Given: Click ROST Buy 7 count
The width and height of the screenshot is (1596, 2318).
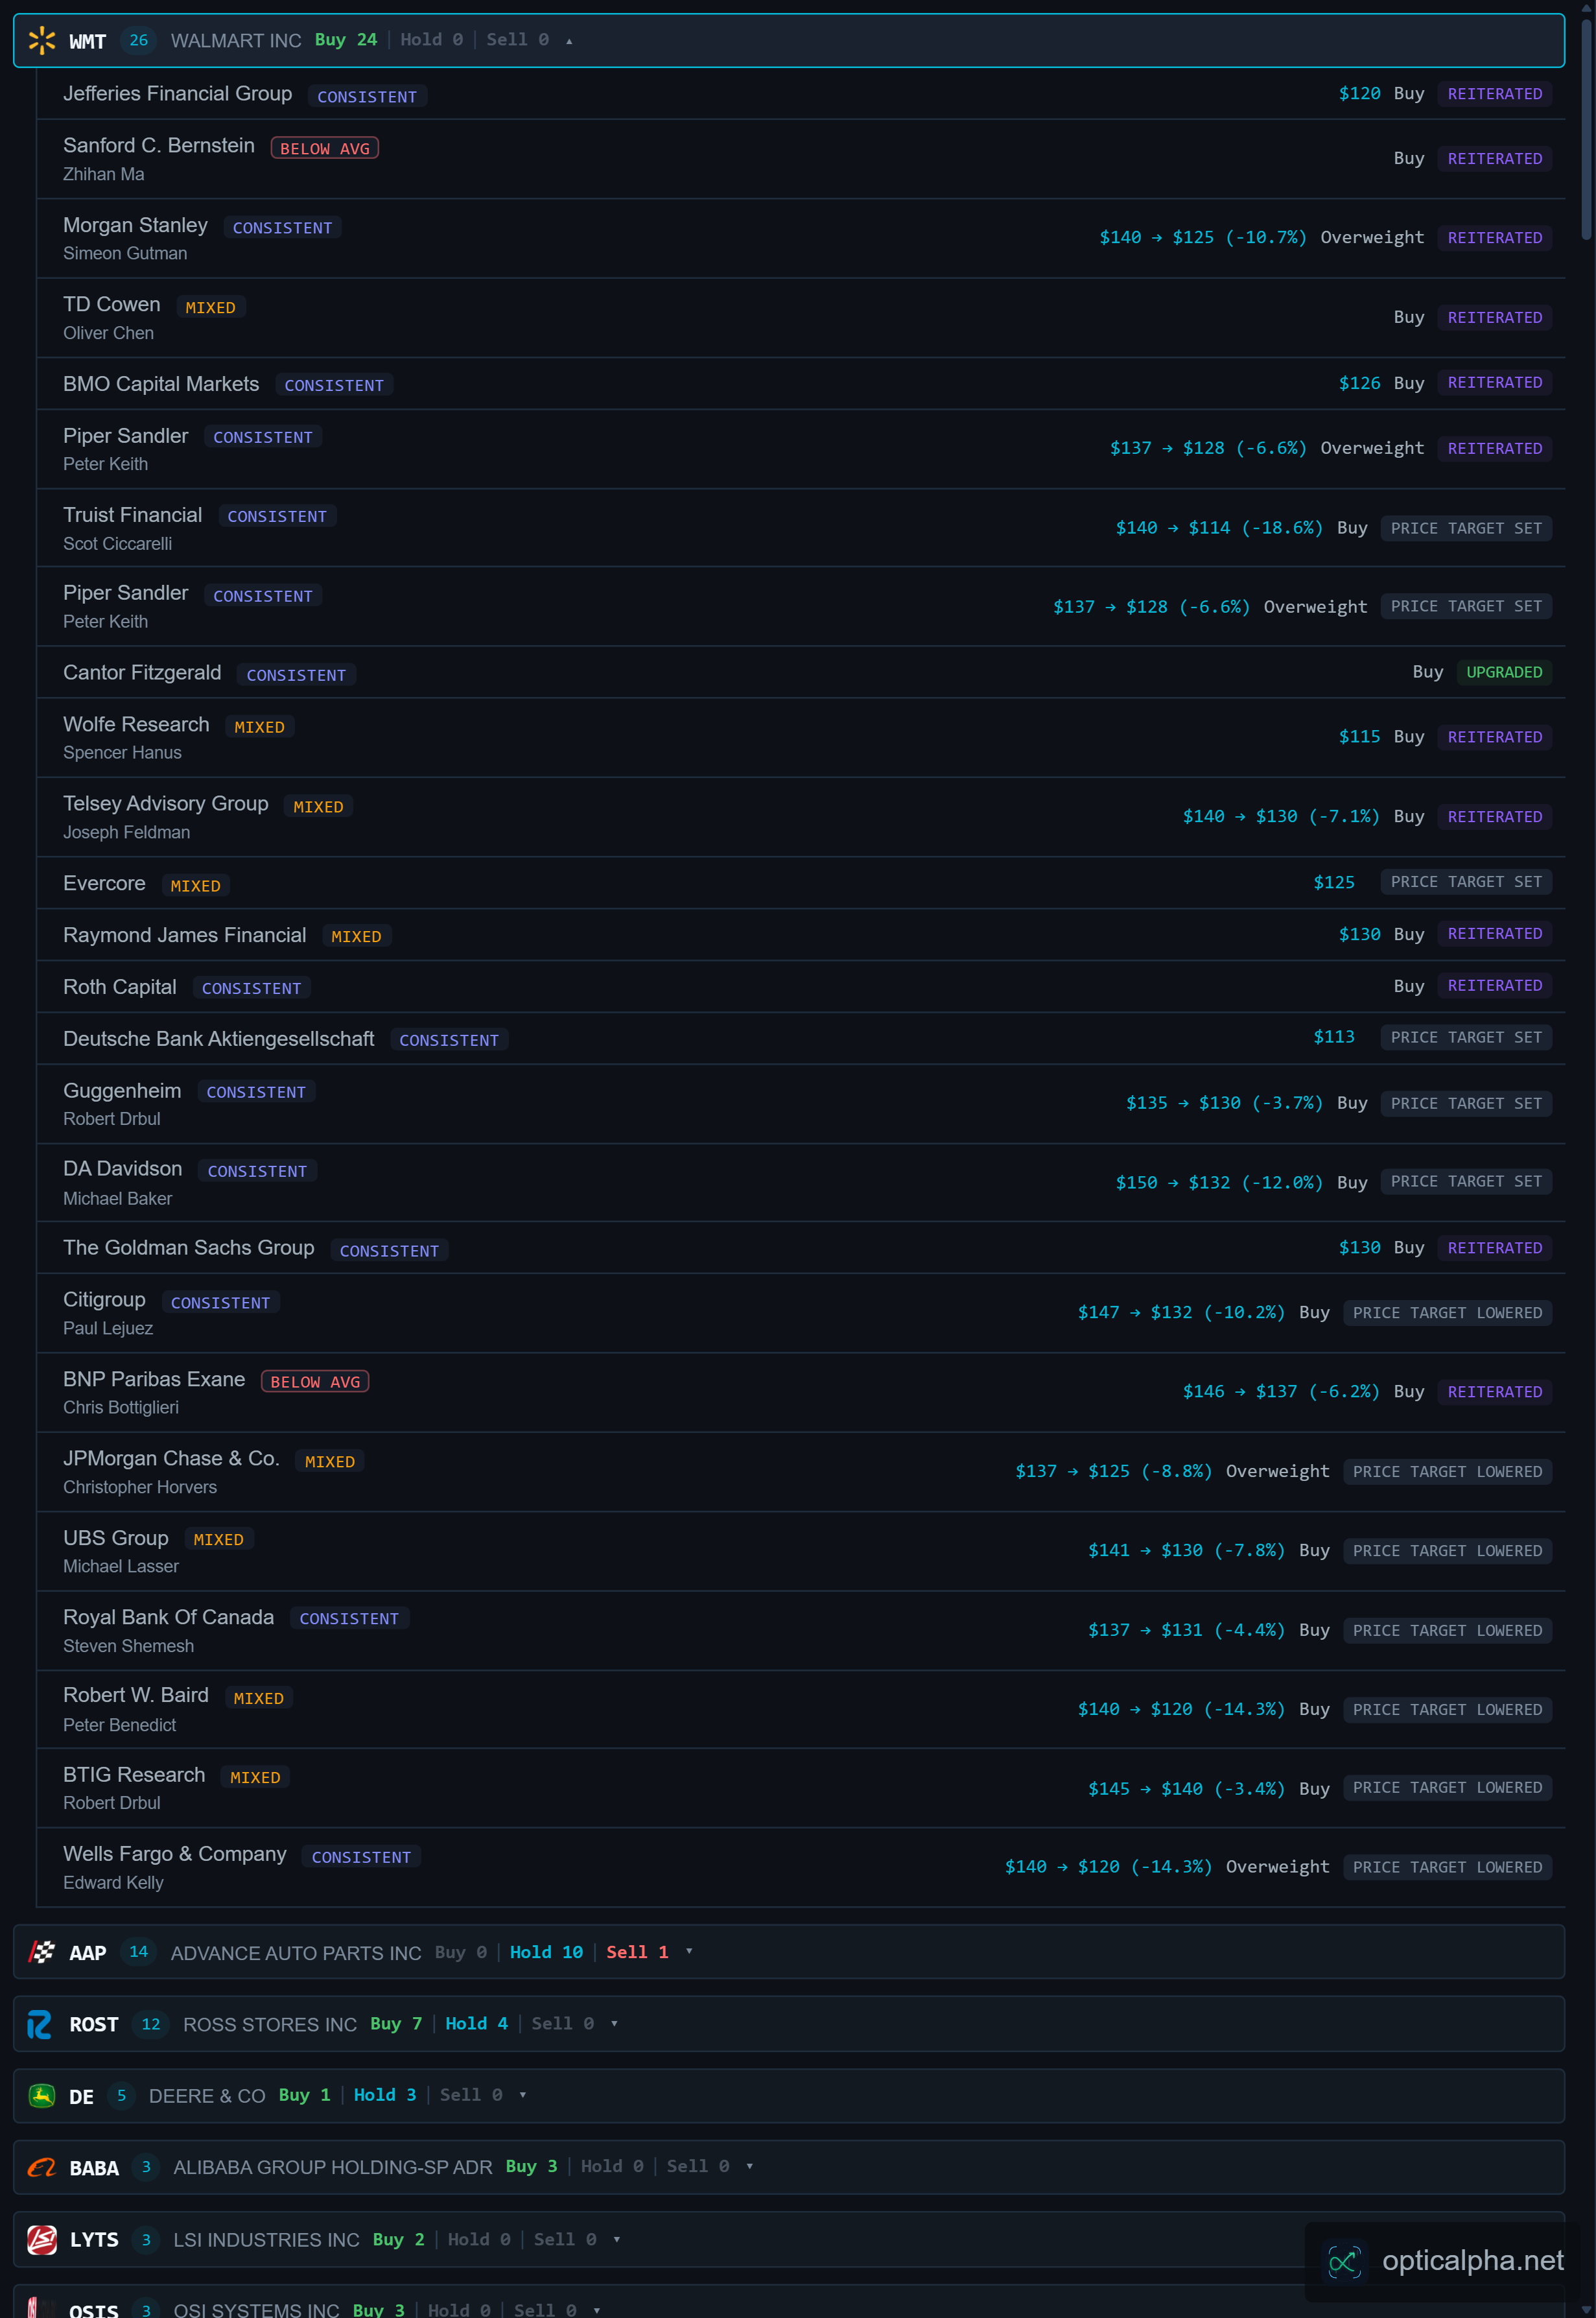Looking at the screenshot, I should click(396, 2024).
